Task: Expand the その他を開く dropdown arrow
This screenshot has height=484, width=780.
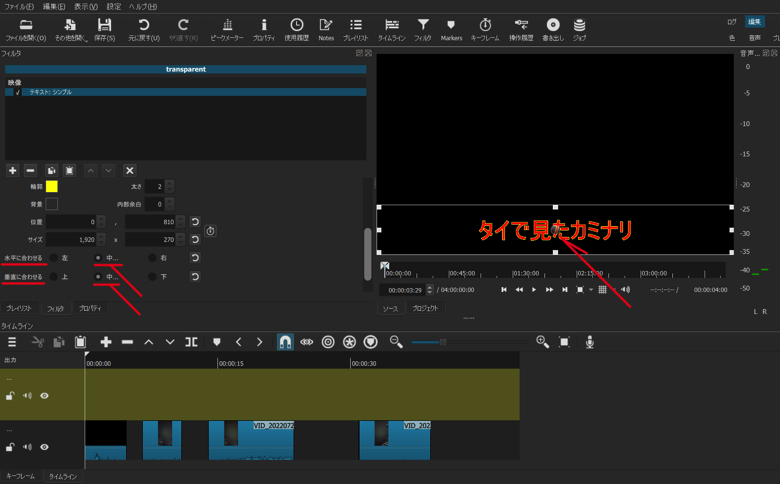Action: pos(86,39)
